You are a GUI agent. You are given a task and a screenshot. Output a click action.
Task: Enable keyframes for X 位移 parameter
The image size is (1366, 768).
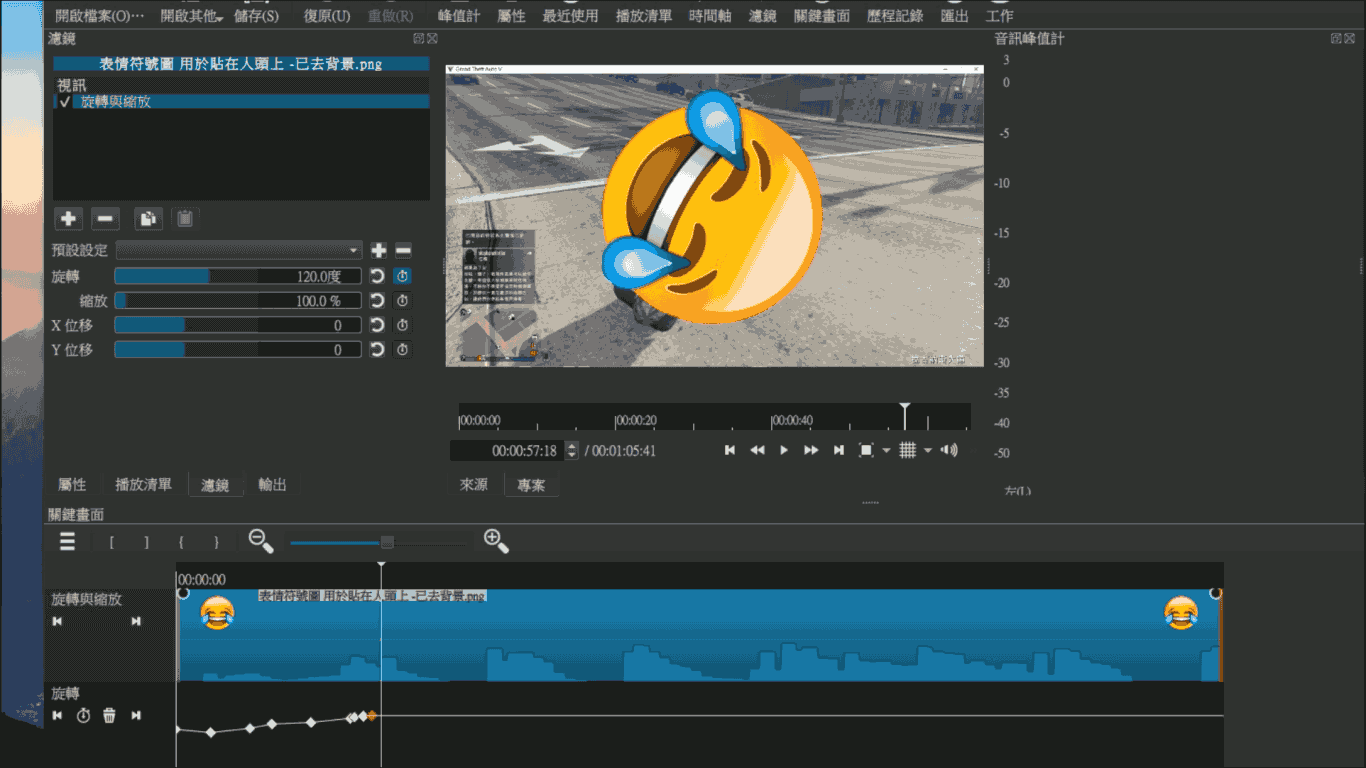pos(402,325)
